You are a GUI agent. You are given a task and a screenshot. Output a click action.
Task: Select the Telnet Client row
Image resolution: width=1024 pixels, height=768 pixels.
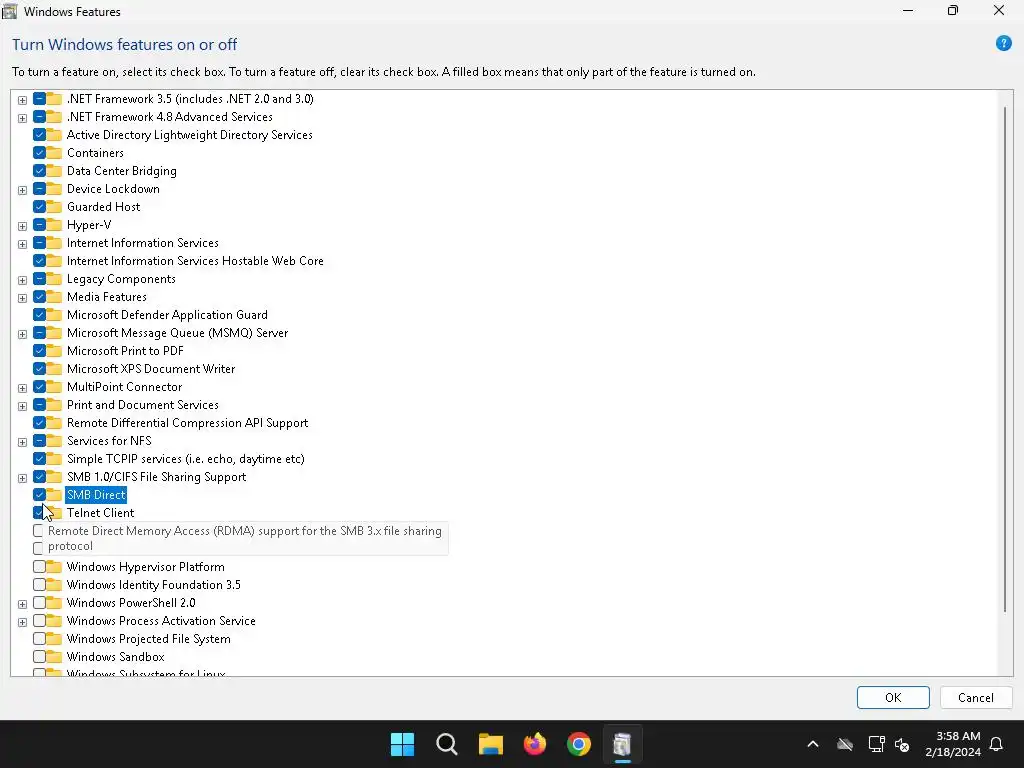100,513
